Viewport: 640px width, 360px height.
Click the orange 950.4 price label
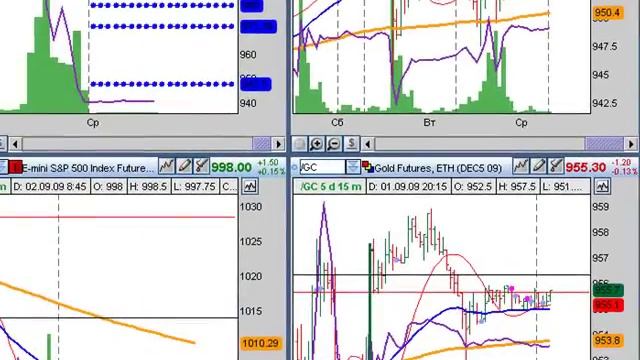pos(607,13)
